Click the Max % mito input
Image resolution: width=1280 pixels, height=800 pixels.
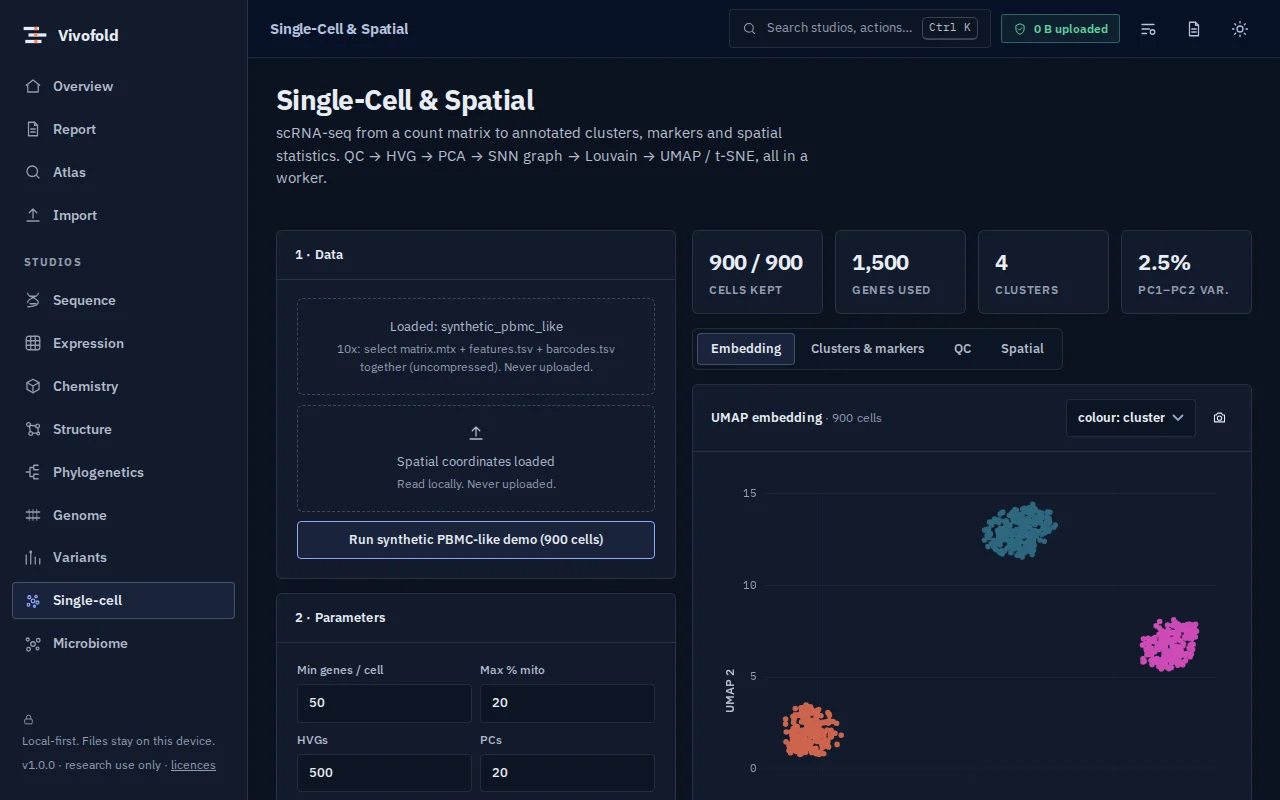pos(567,703)
